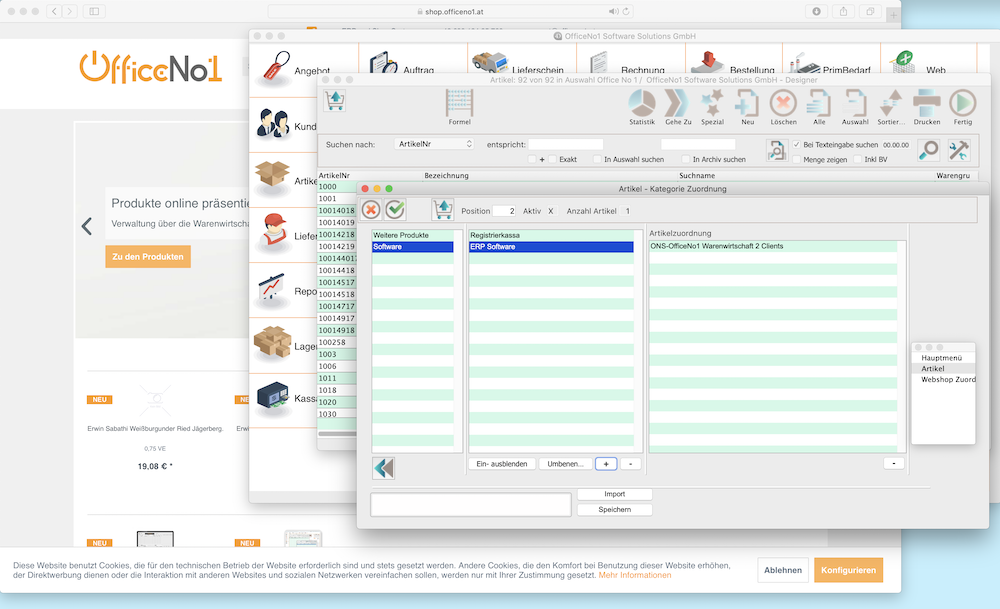Open the Lieferanten worker icon in sidebar
Viewport: 1000px width, 609px height.
coord(274,231)
